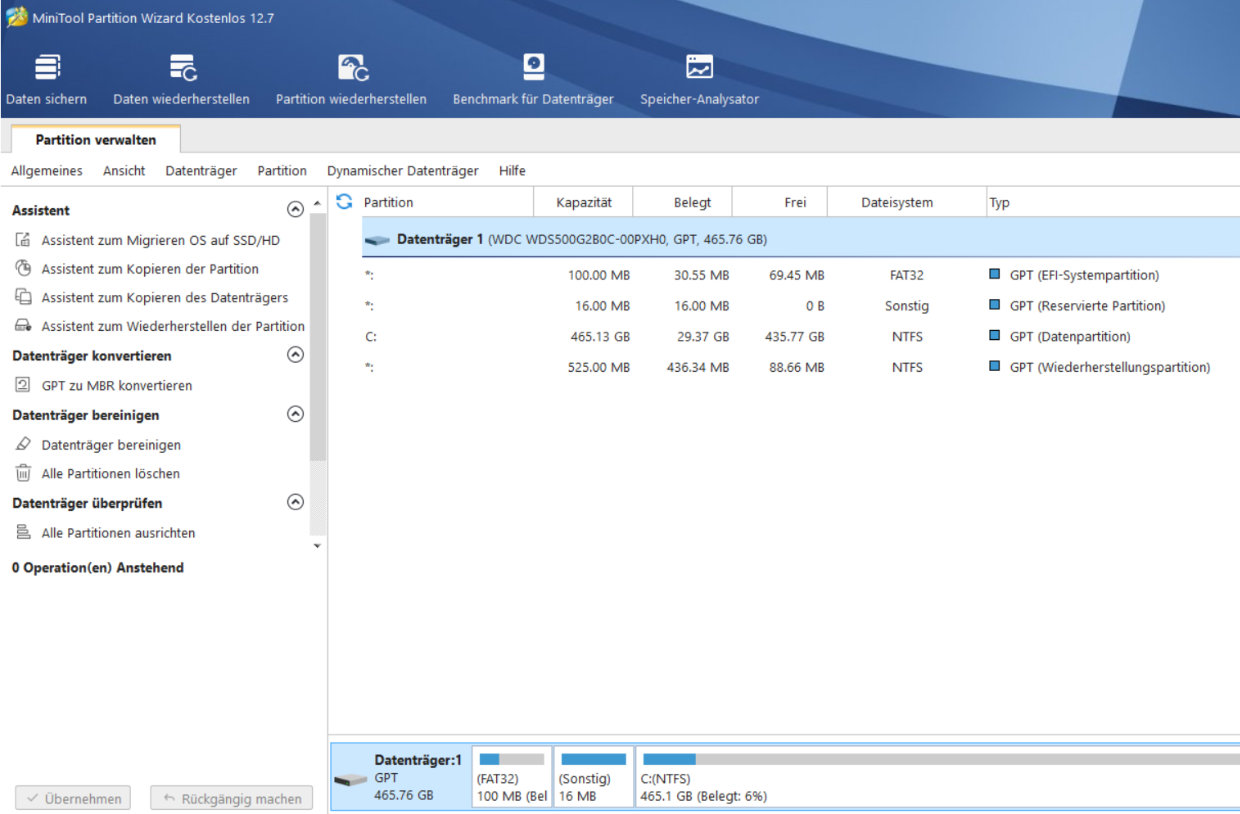Click Kopieren der Partition assistant icon
Viewport: 1240px width, 814px height.
[23, 269]
